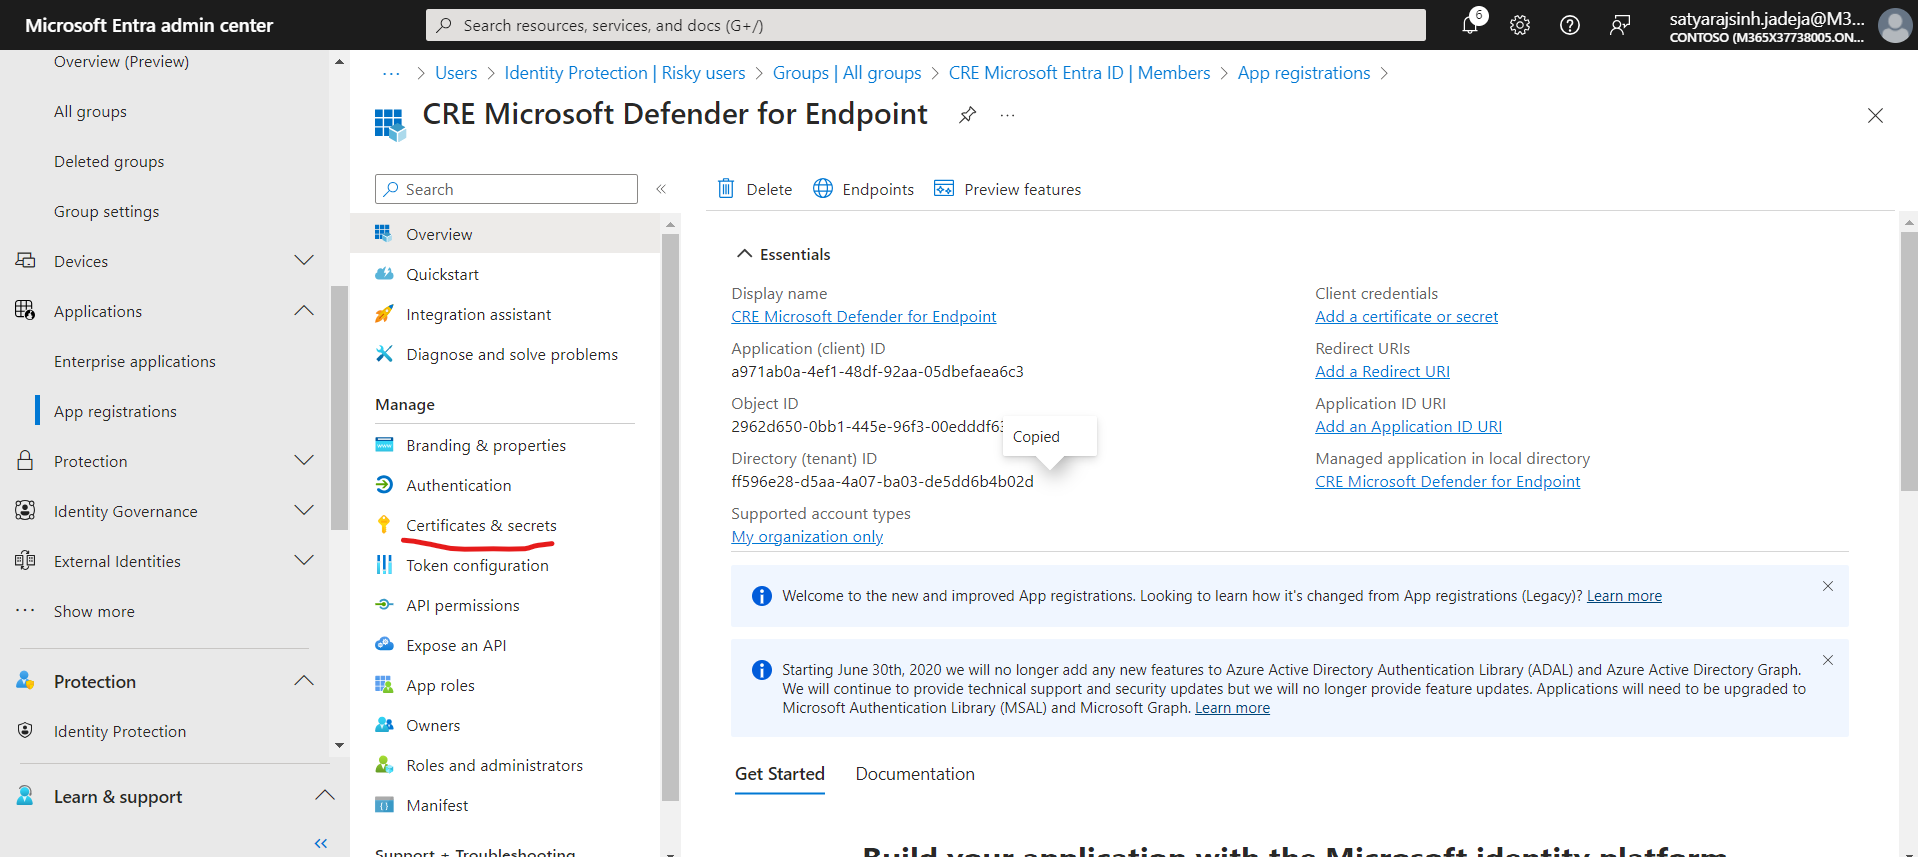Click Add an Application ID URI link
The width and height of the screenshot is (1918, 857).
[x=1408, y=427]
